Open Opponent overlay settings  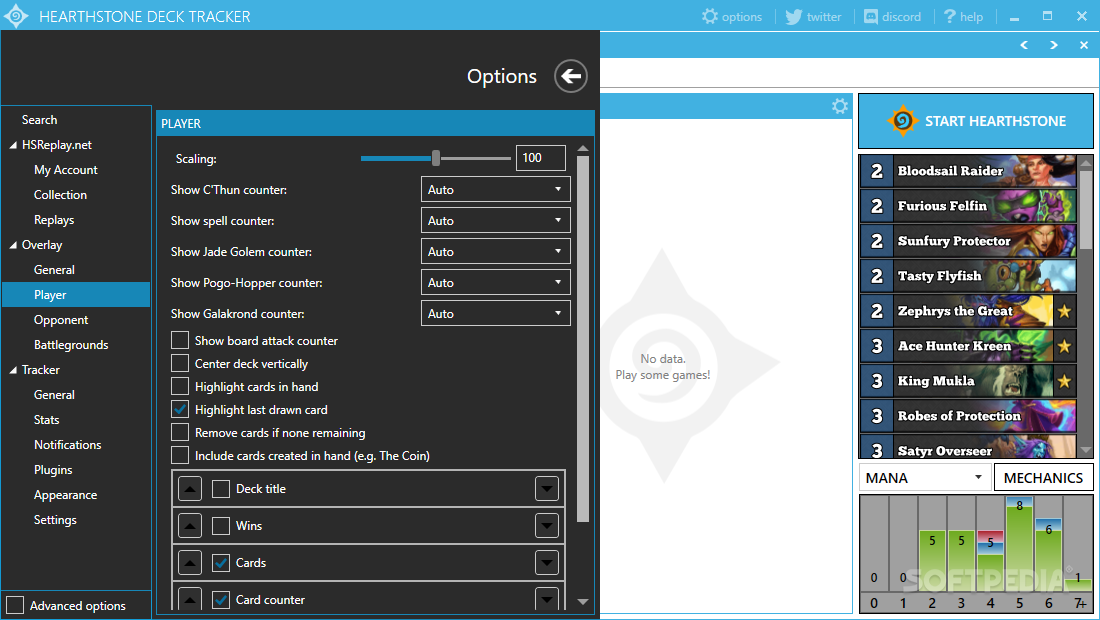61,320
